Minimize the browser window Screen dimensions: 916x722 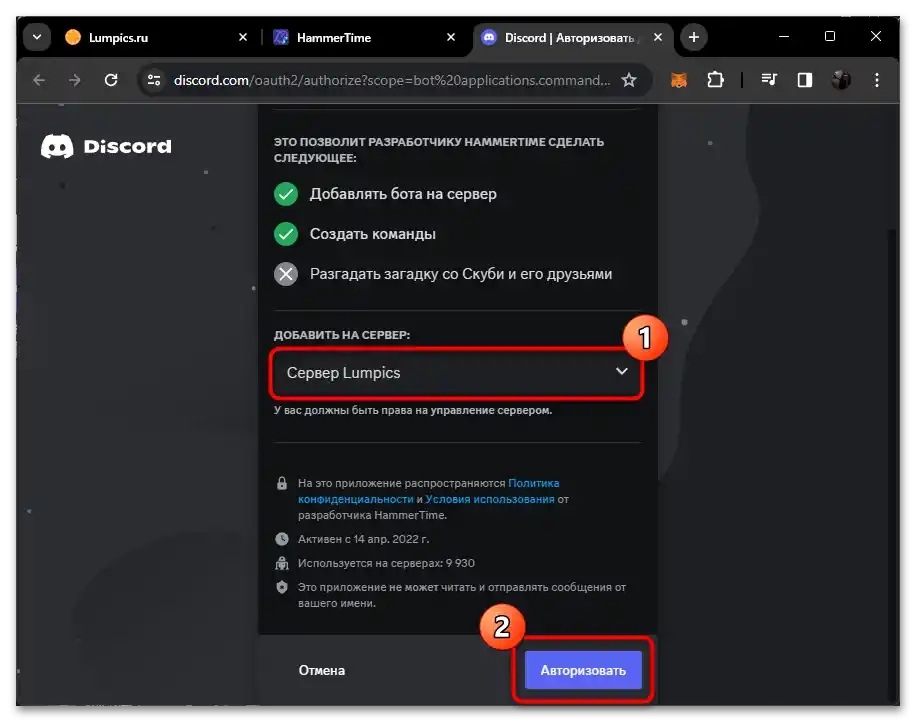[784, 36]
